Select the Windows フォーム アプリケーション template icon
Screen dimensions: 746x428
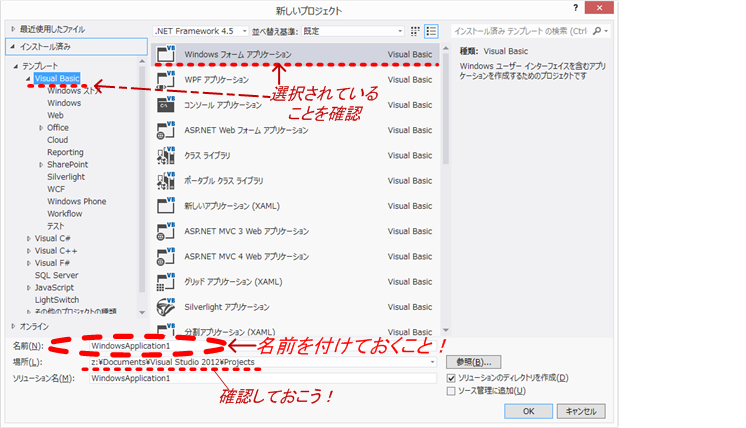(166, 54)
